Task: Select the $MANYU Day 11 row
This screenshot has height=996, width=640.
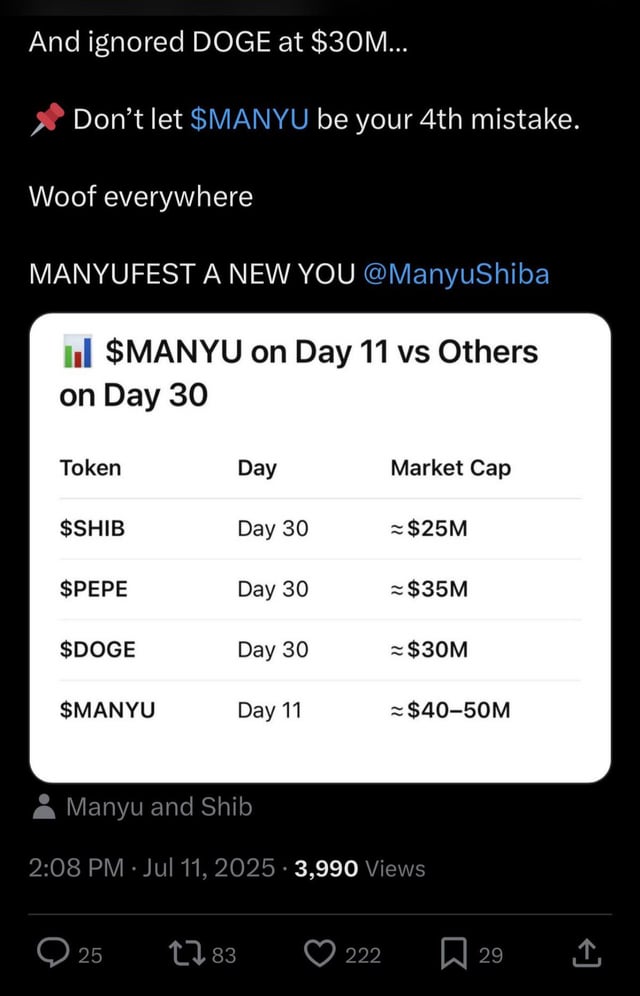Action: 320,710
